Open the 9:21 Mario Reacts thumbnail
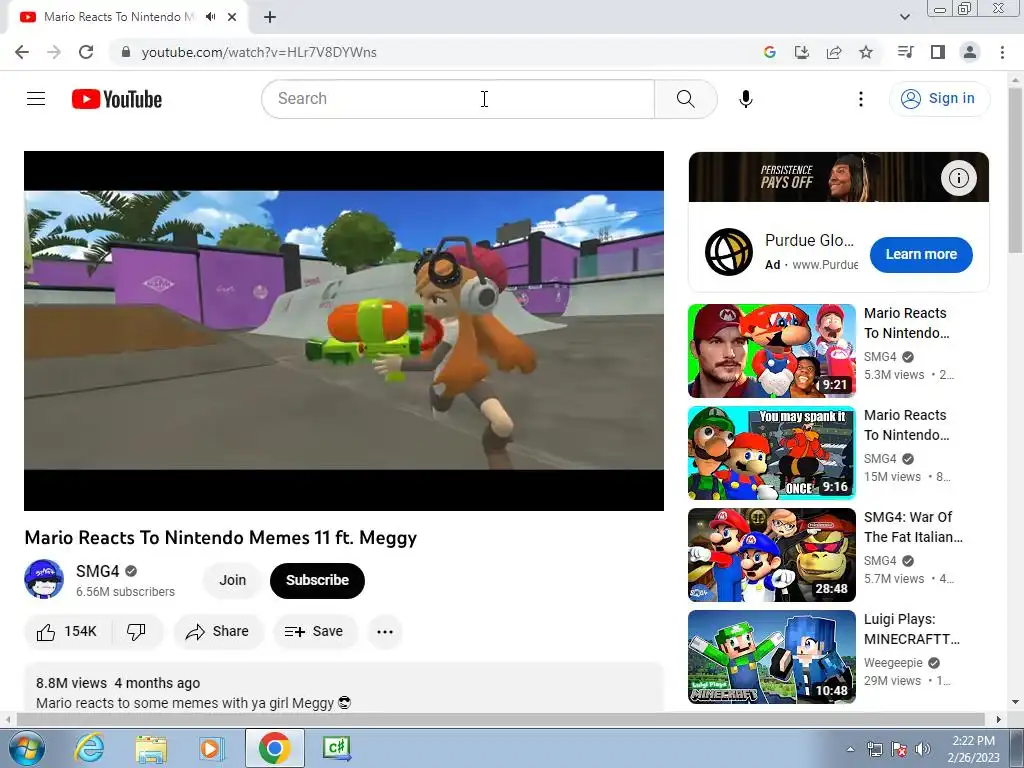The height and width of the screenshot is (768, 1024). 771,351
